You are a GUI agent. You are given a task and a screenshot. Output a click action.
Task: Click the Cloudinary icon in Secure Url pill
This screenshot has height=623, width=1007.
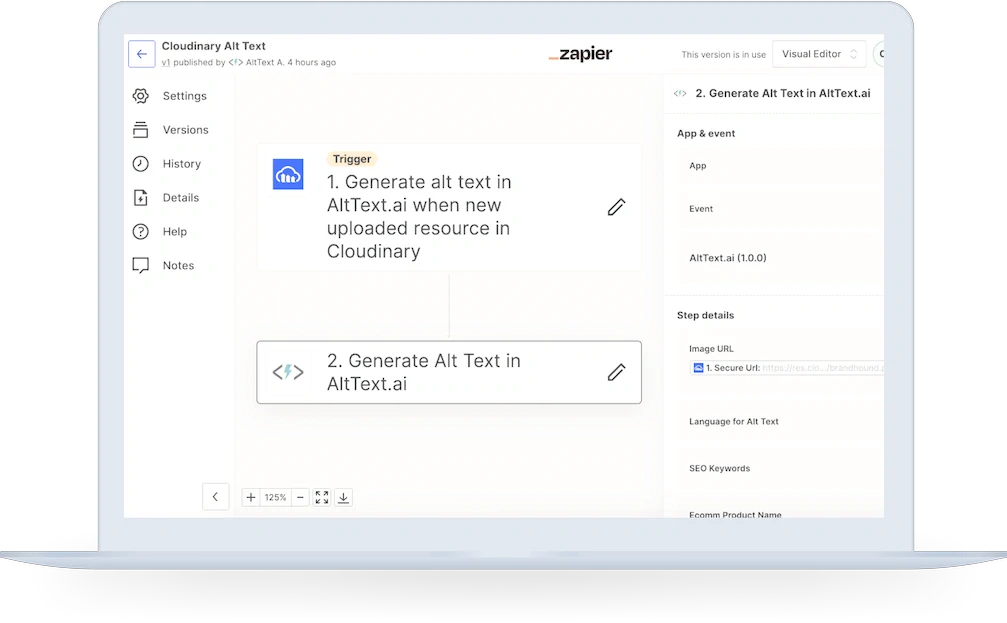(698, 368)
